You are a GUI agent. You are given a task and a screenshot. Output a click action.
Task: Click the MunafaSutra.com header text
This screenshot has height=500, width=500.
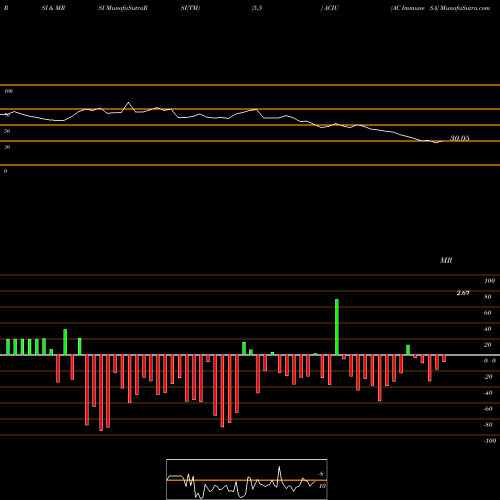coord(465,8)
